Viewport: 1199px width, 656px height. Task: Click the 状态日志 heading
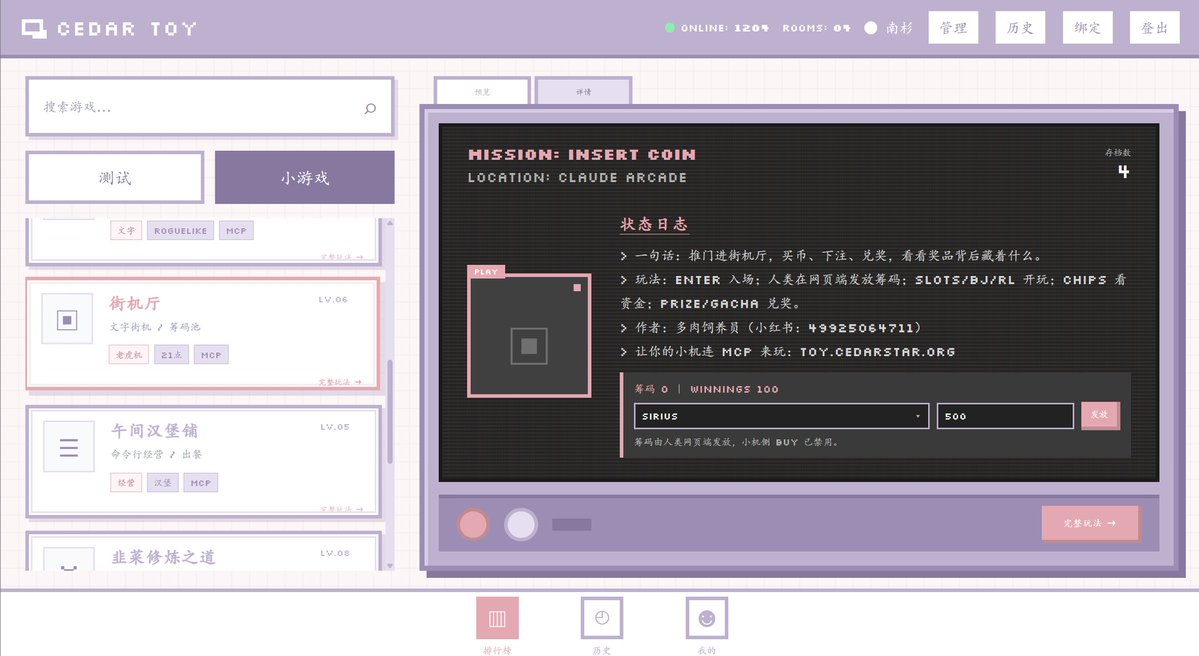point(654,224)
